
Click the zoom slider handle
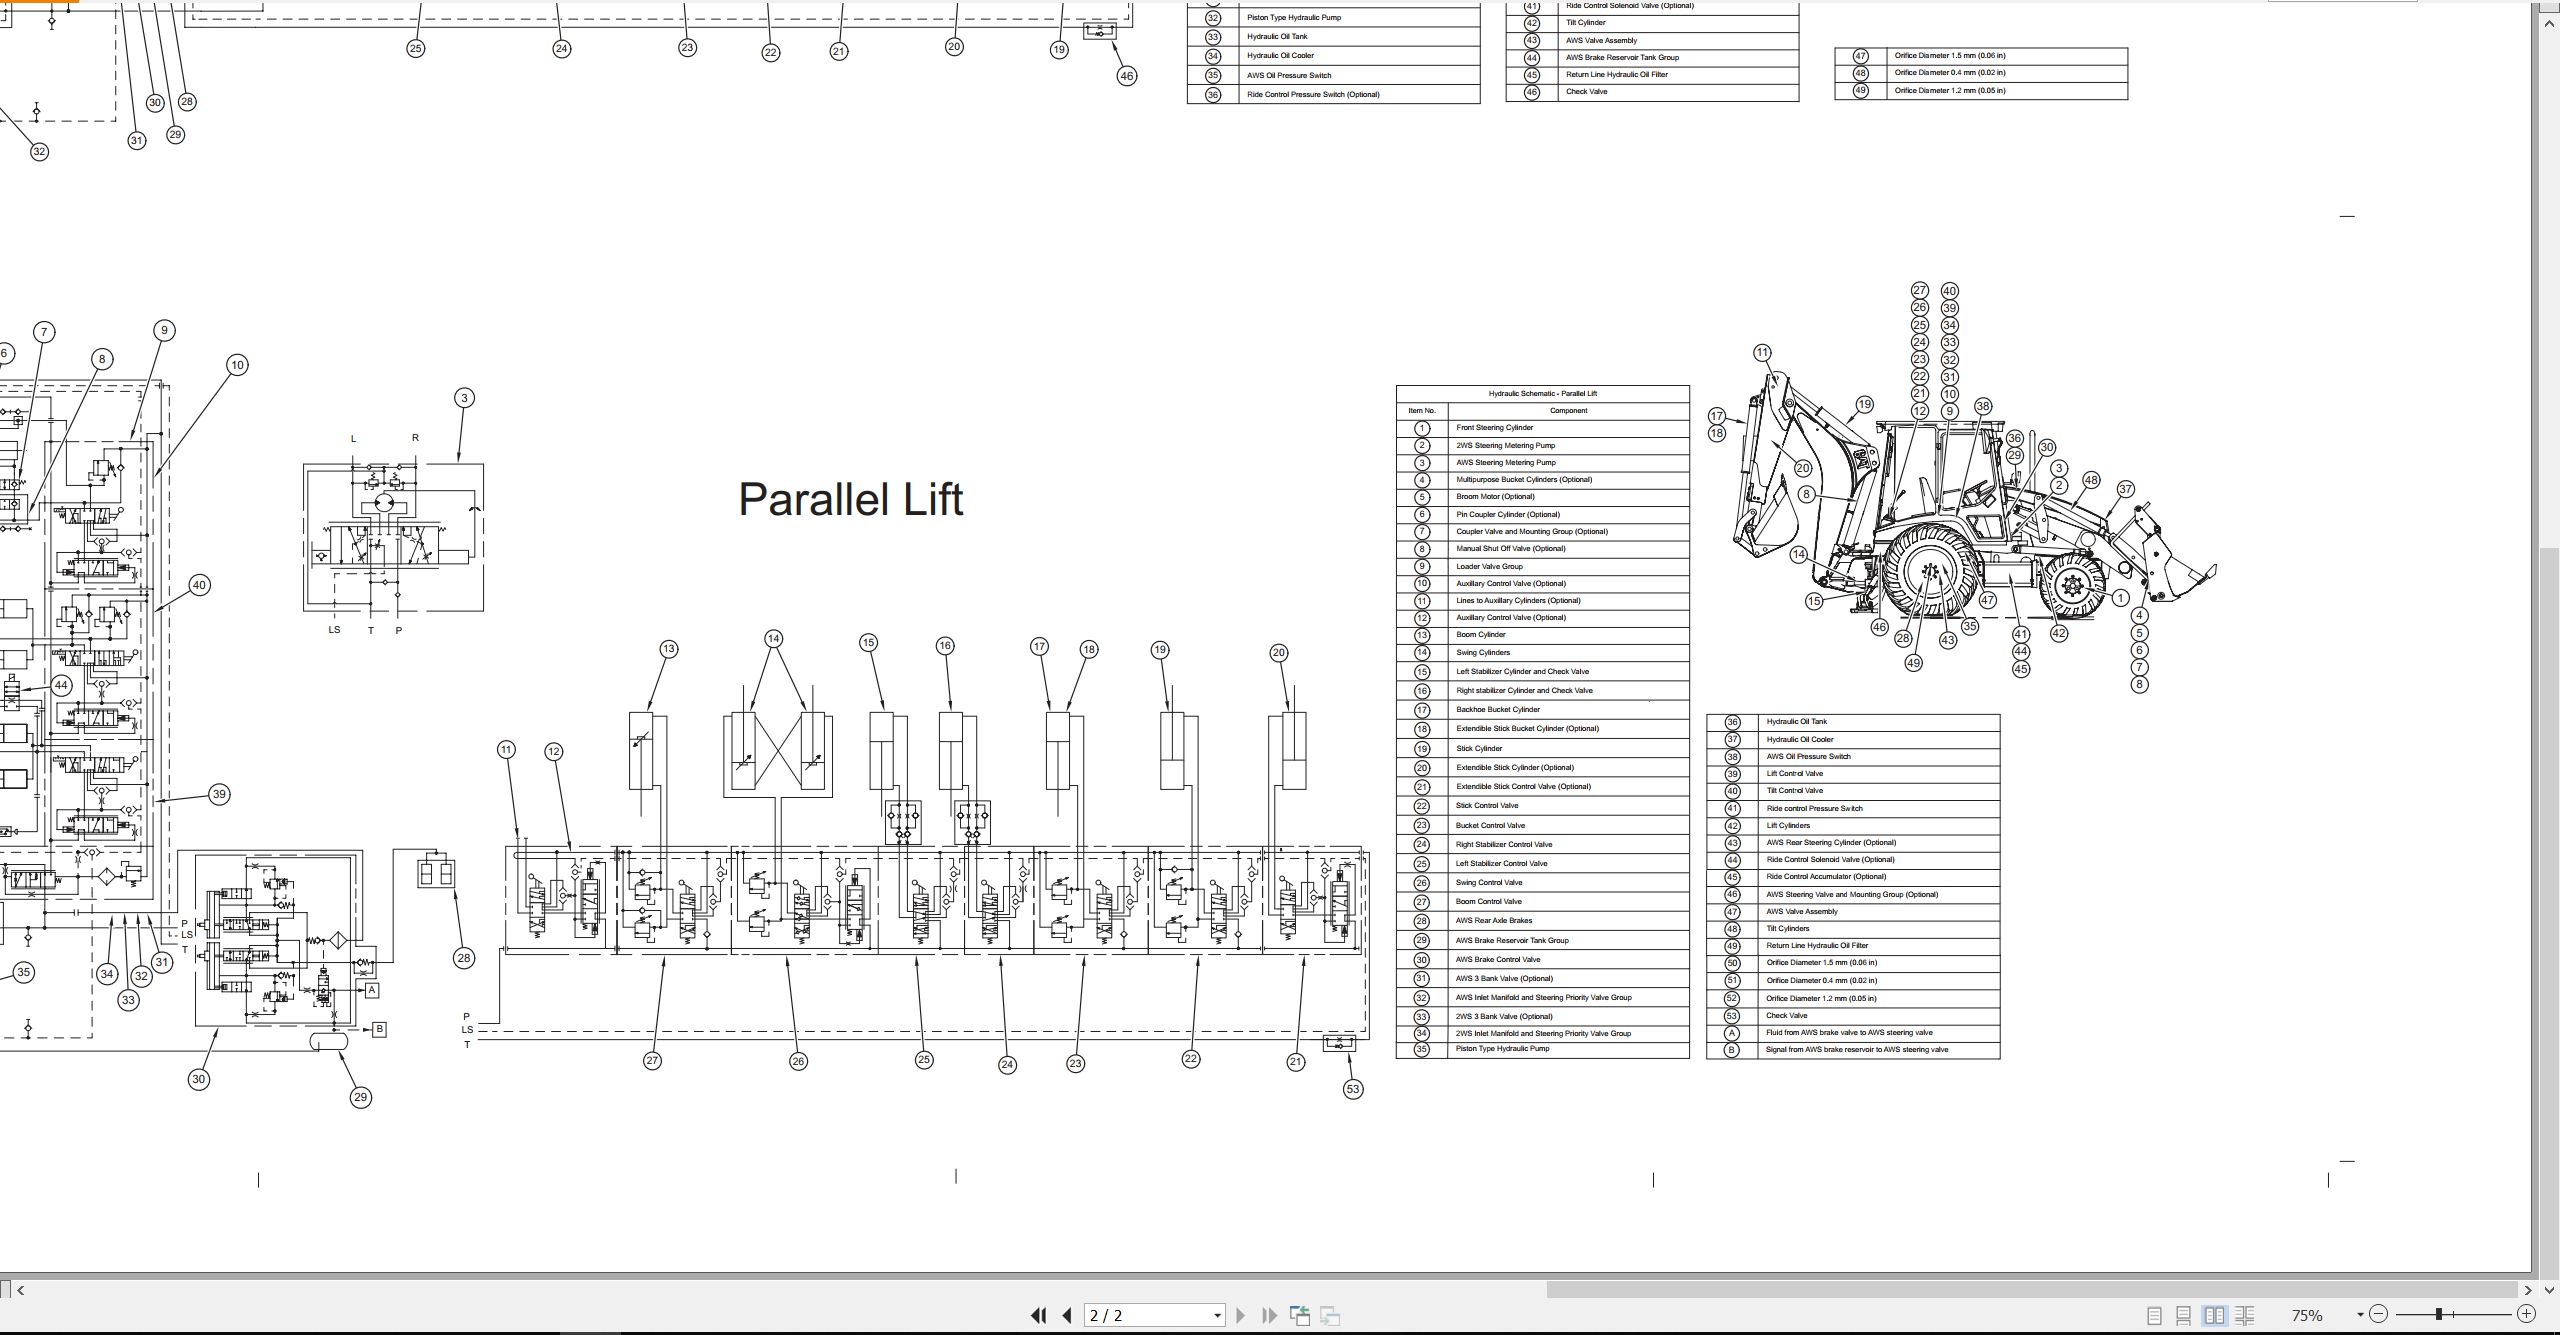[x=2439, y=1314]
